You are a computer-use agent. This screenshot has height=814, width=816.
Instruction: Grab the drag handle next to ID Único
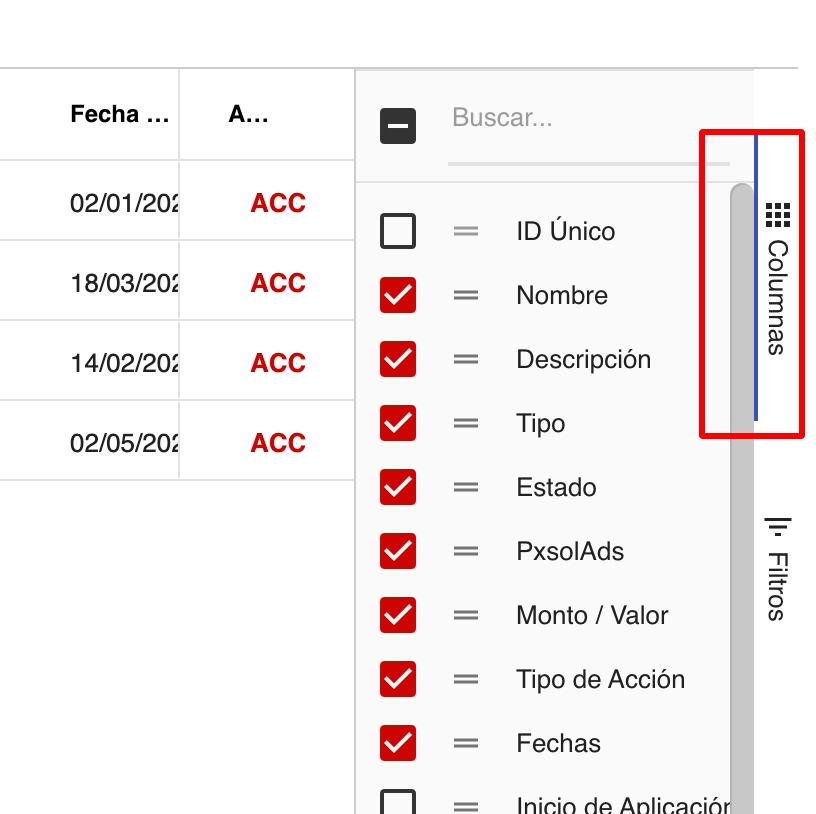[466, 231]
